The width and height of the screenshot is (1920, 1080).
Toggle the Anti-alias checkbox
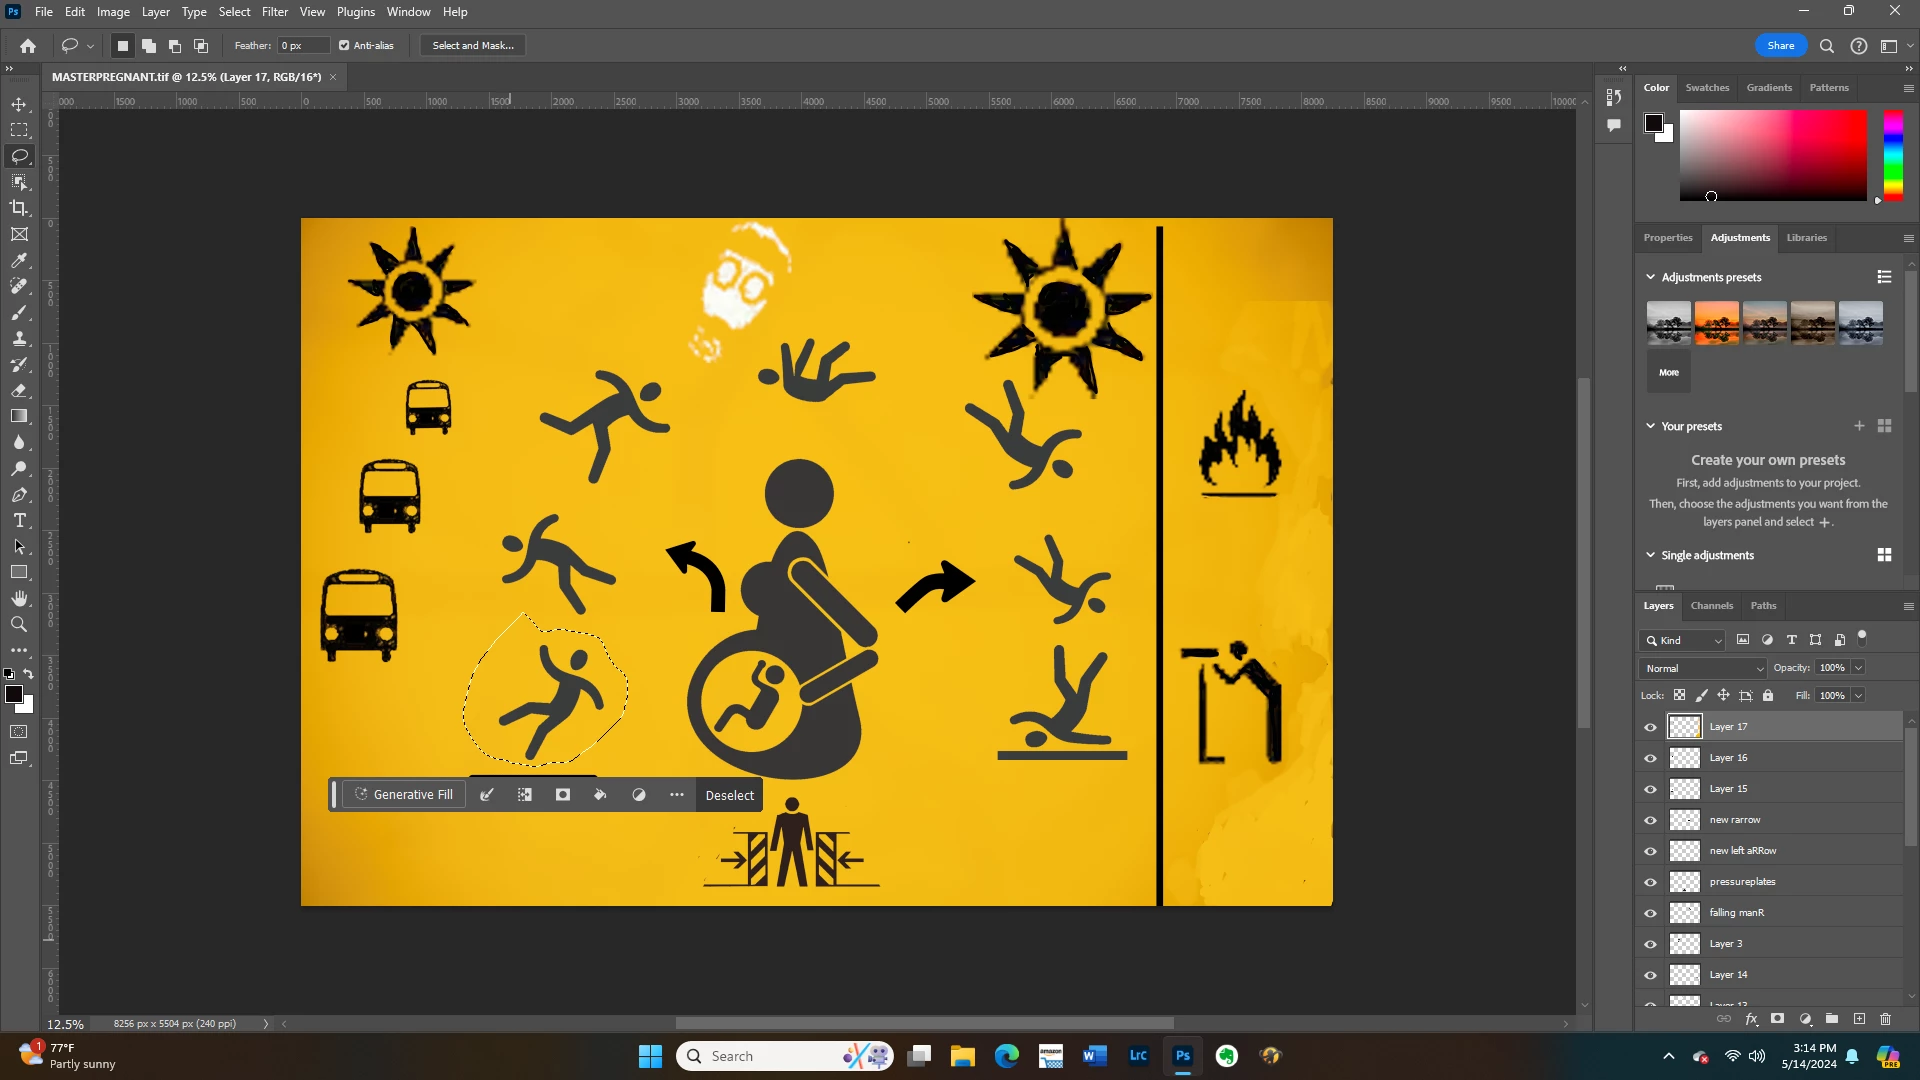coord(344,45)
